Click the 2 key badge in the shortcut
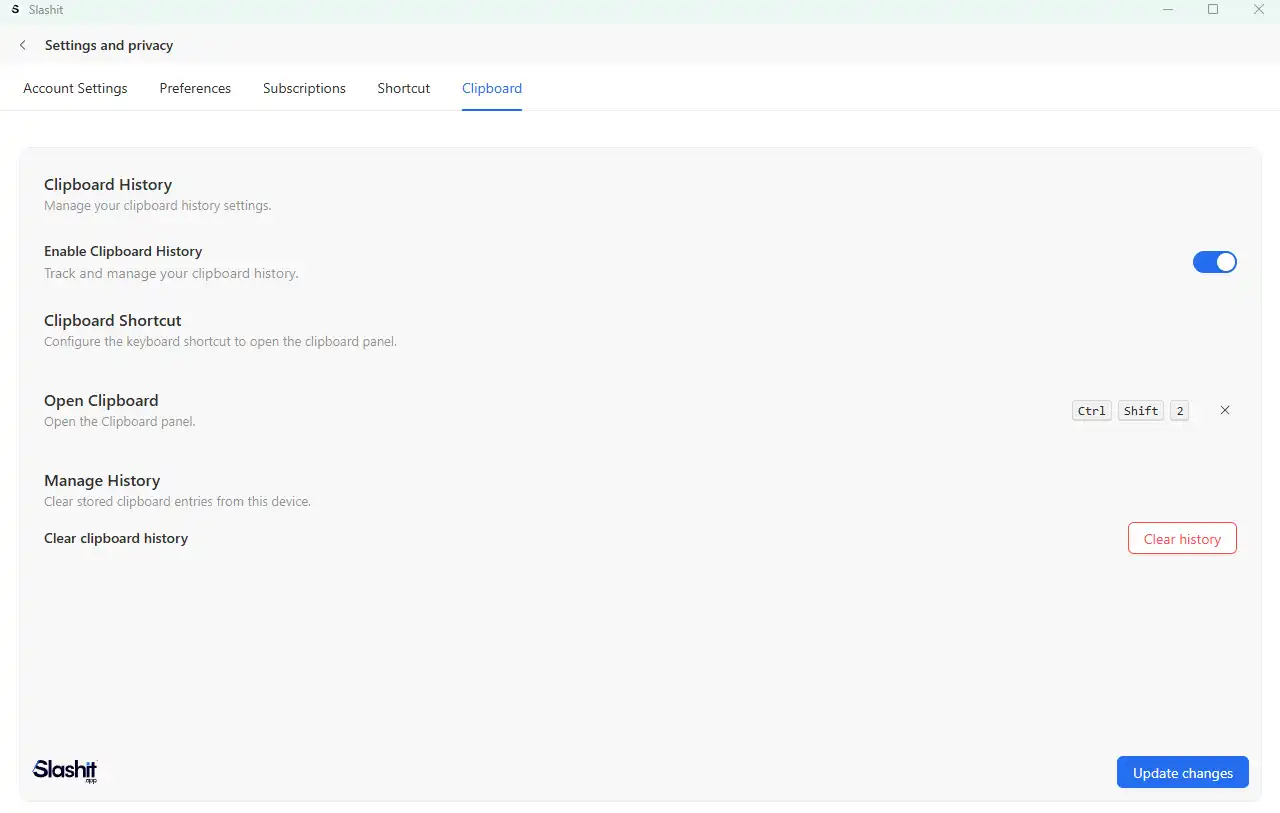 coord(1180,411)
